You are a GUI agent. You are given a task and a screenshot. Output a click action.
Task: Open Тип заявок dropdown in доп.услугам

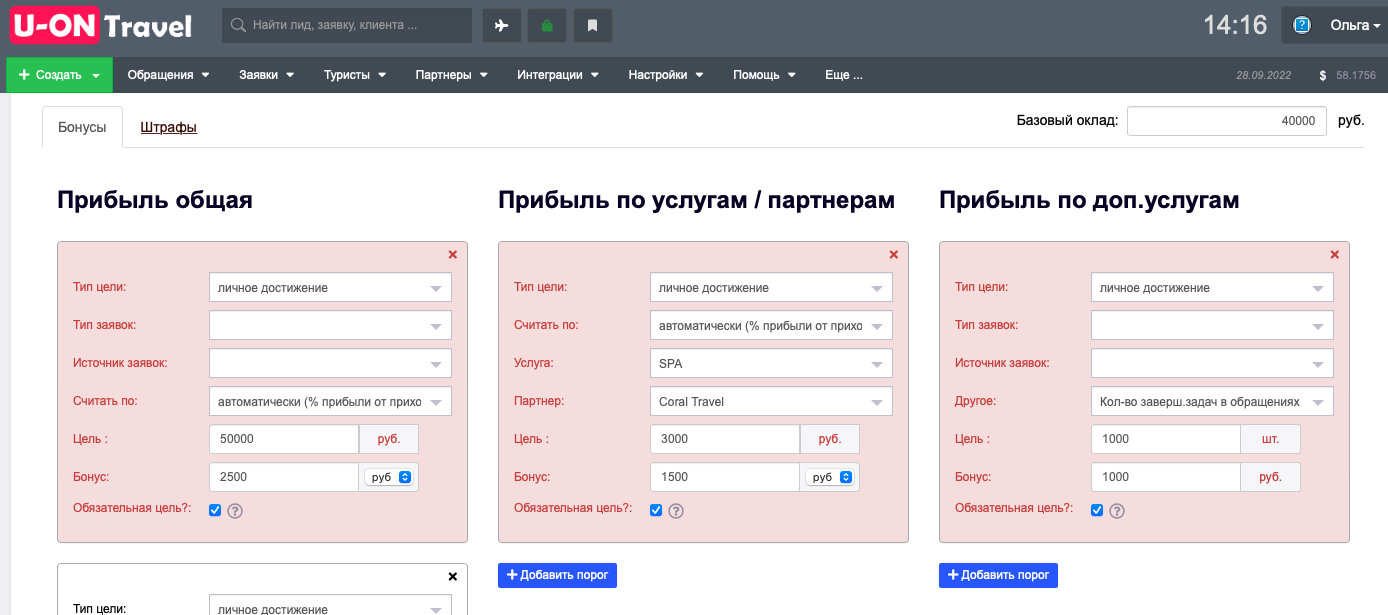pyautogui.click(x=1212, y=325)
